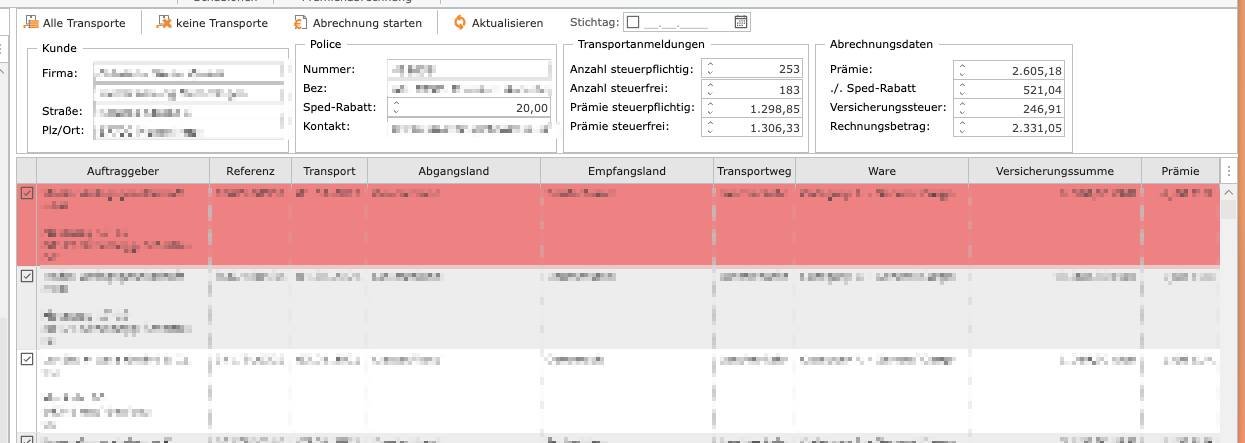Click the Empfangsland column header
This screenshot has width=1245, height=443.
click(x=627, y=171)
